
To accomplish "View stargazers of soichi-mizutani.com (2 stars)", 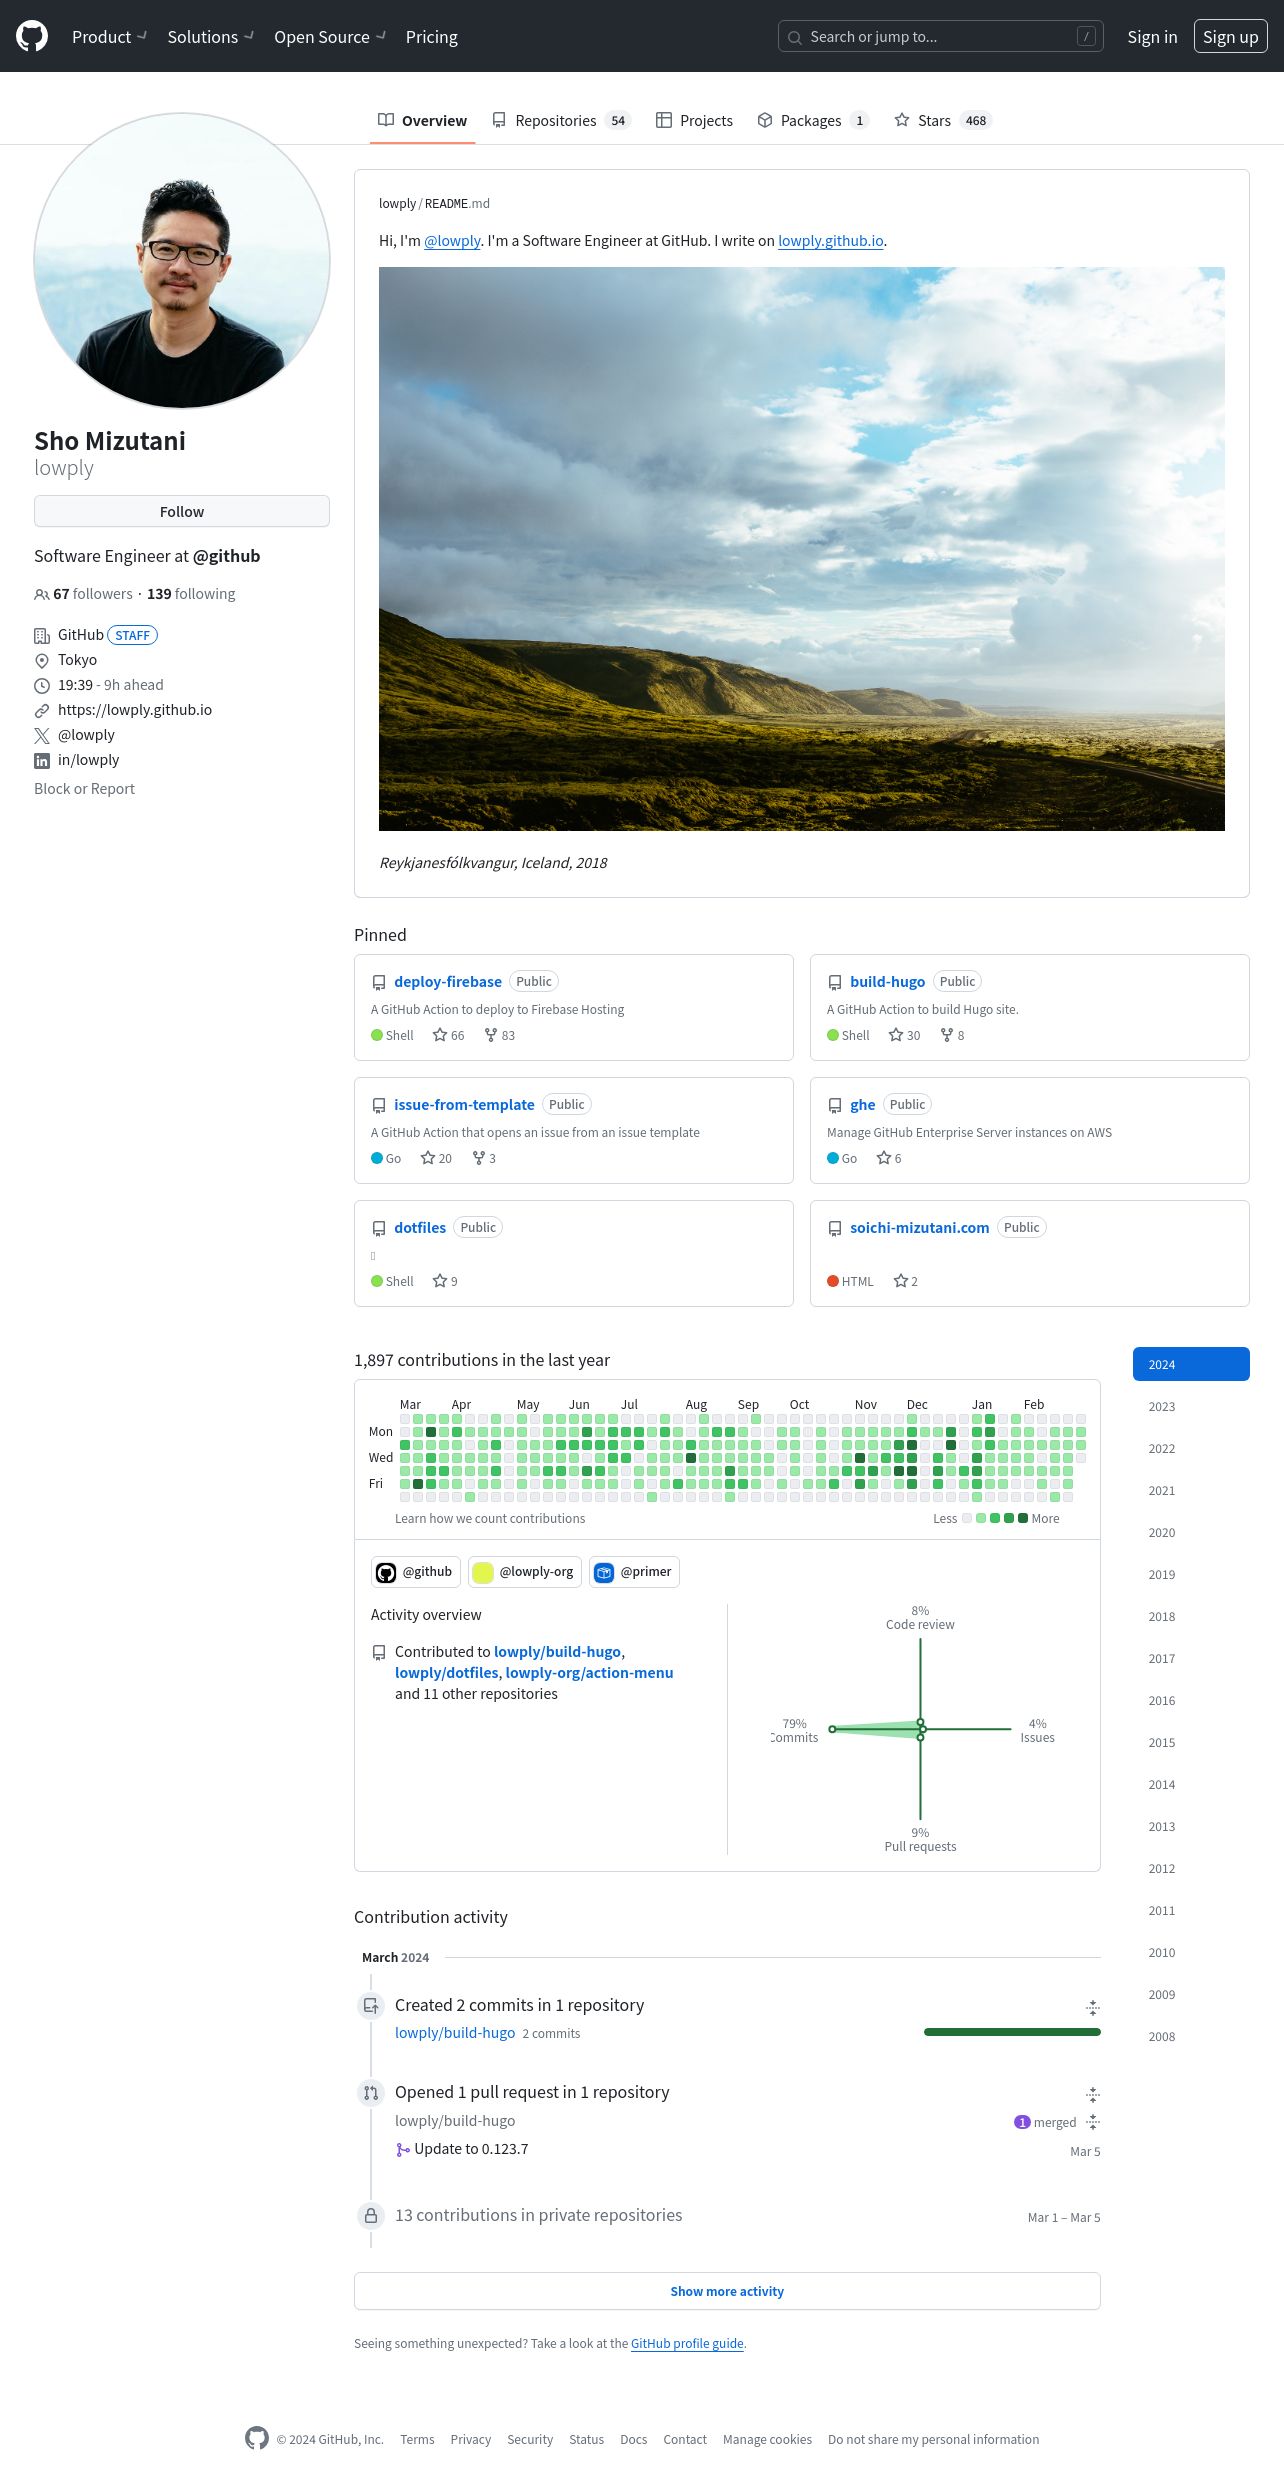I will (906, 1281).
